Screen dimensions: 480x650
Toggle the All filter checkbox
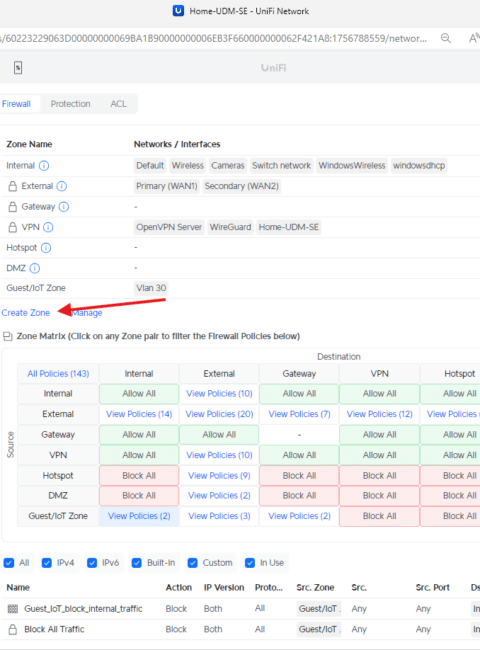(8, 563)
